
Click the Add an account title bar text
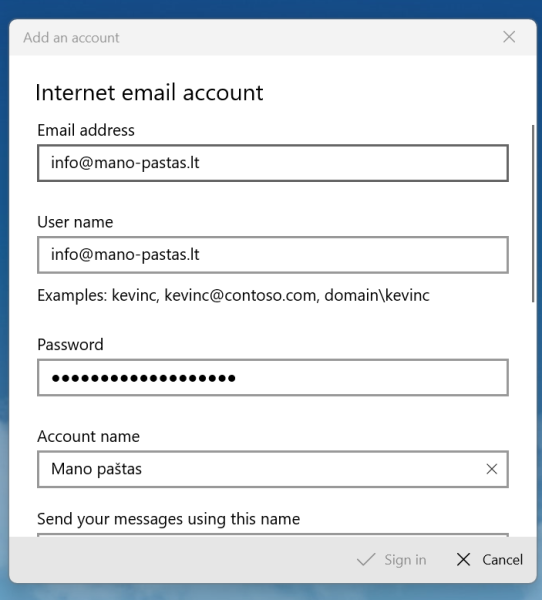71,38
